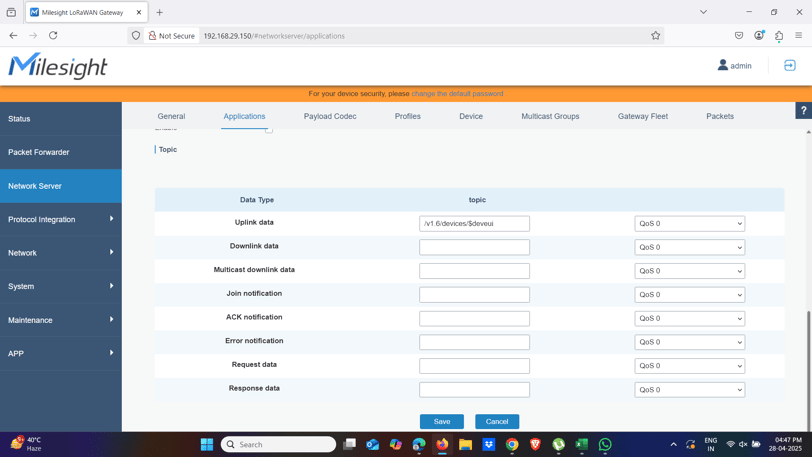Switch to the Gateway Fleet tab
Viewport: 812px width, 457px height.
[x=643, y=116]
